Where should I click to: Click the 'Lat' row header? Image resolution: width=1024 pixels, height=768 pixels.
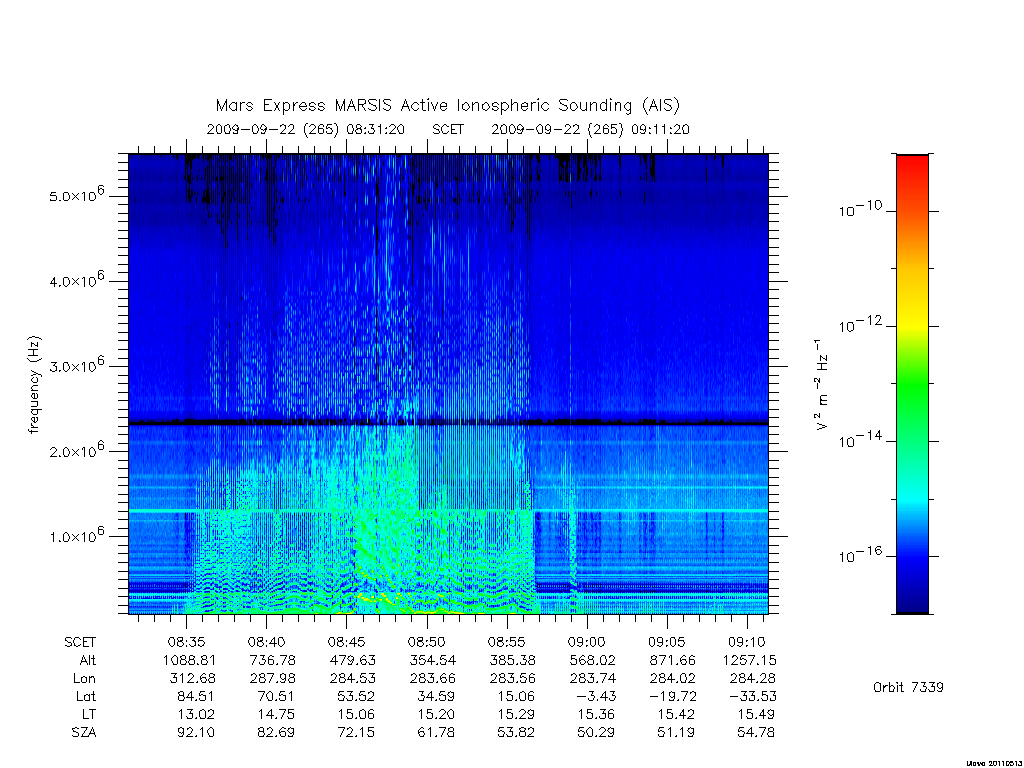[x=86, y=696]
